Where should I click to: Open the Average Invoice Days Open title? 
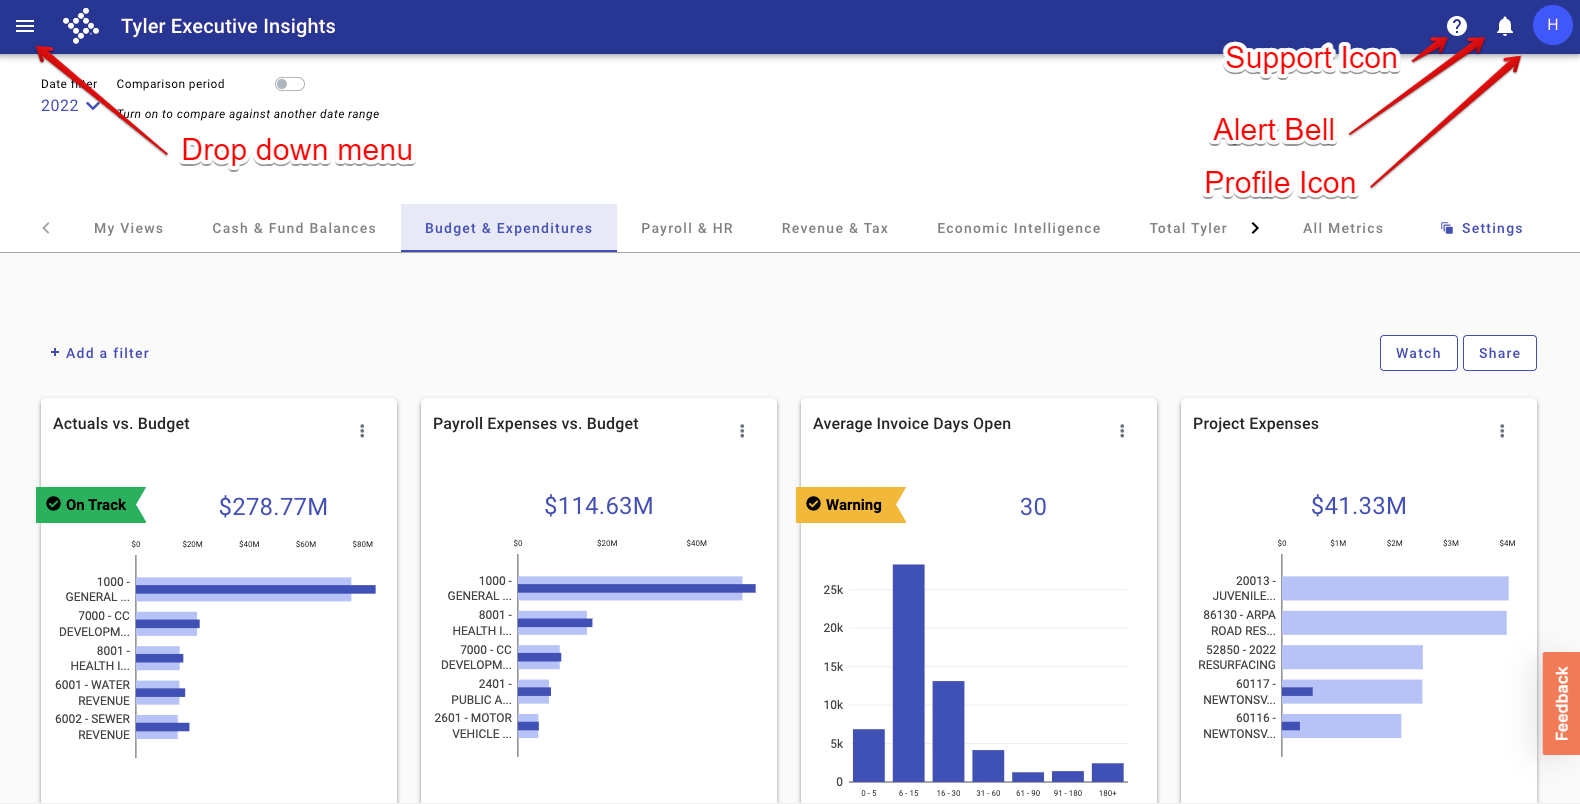click(x=912, y=424)
